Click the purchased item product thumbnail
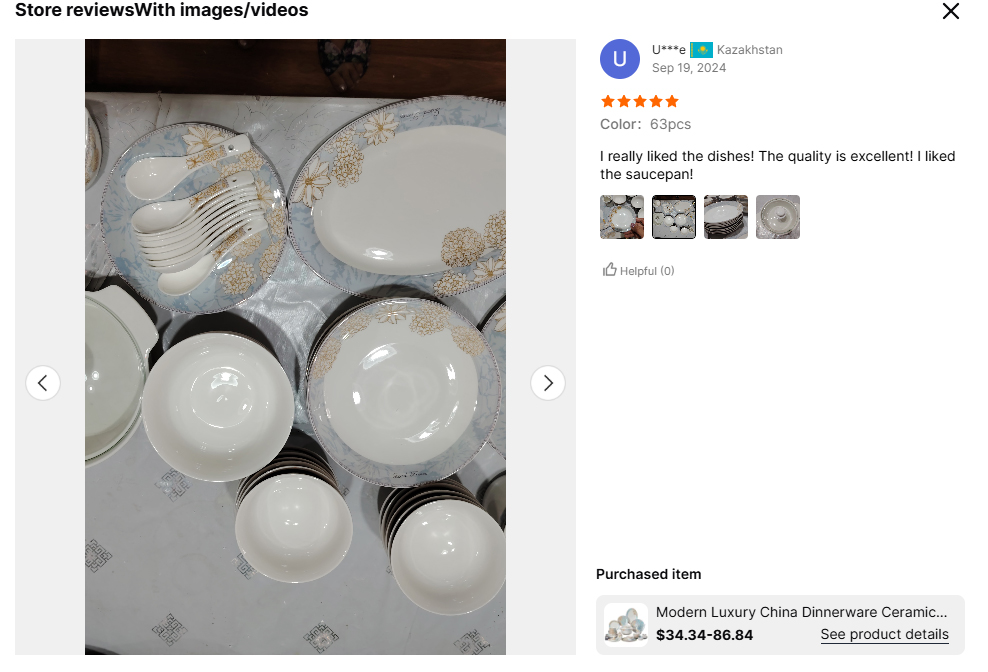The height and width of the screenshot is (672, 988). point(626,624)
